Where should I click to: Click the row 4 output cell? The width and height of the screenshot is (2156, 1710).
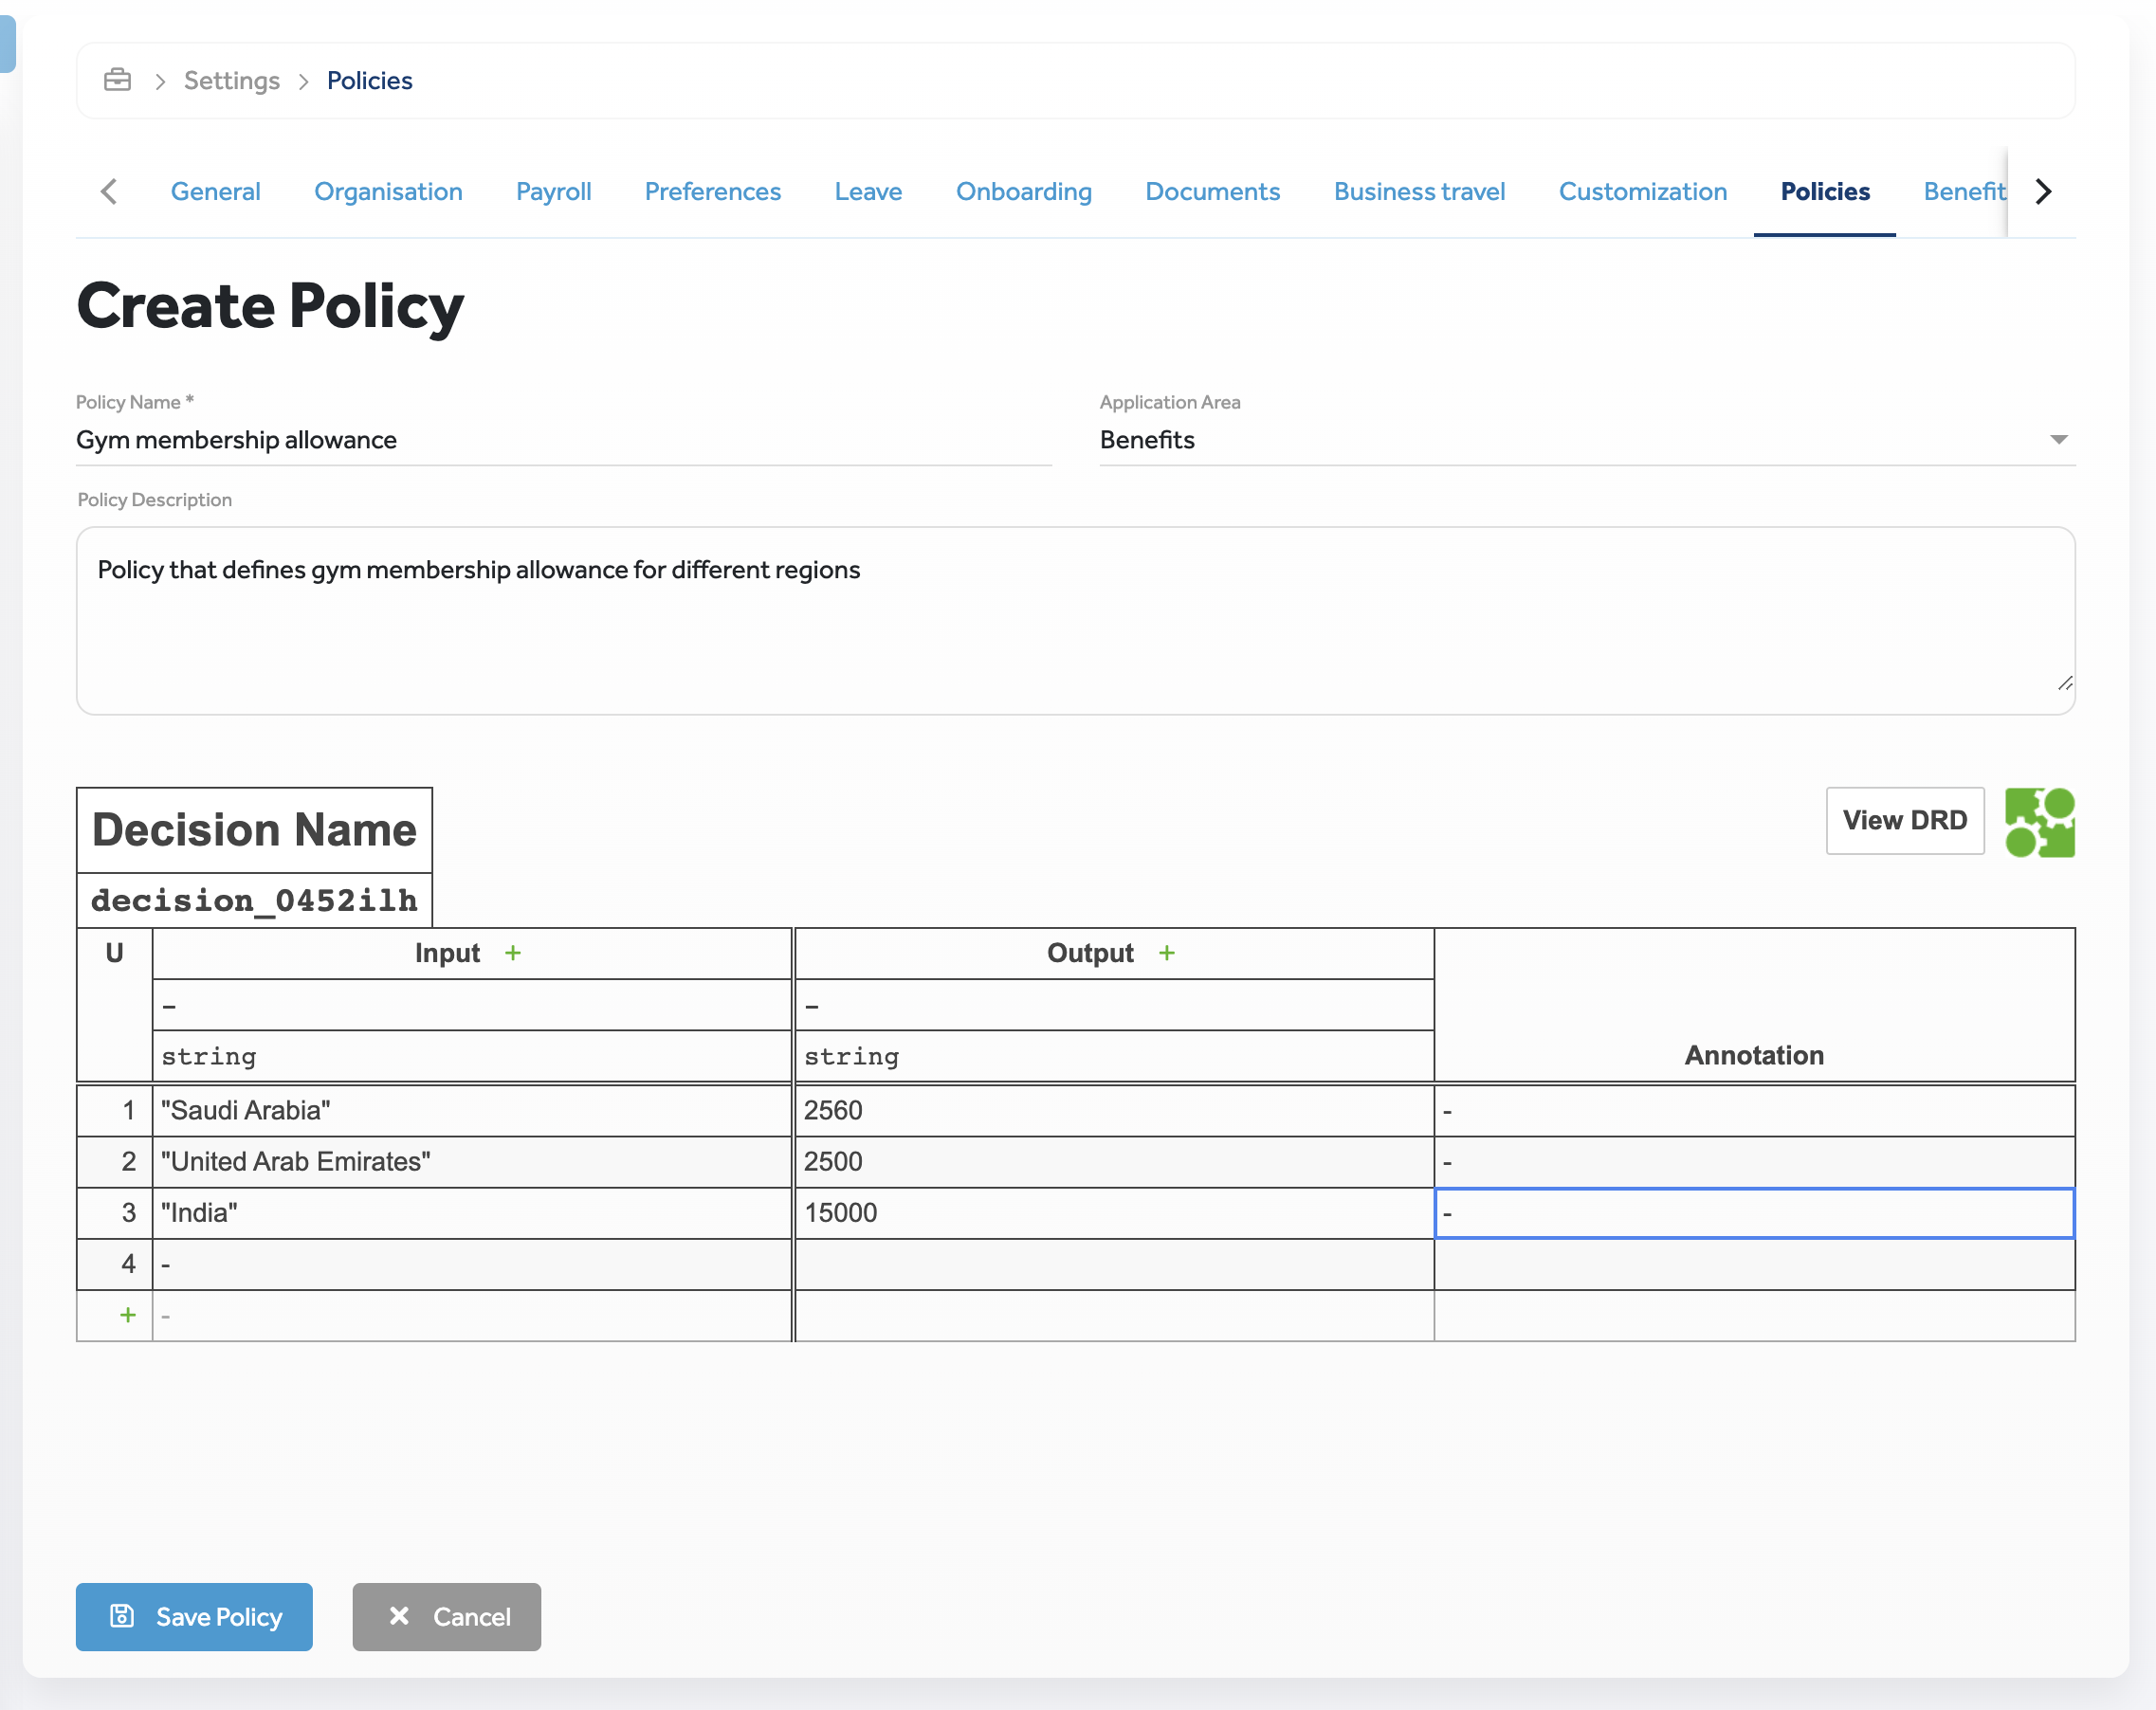click(x=1114, y=1264)
